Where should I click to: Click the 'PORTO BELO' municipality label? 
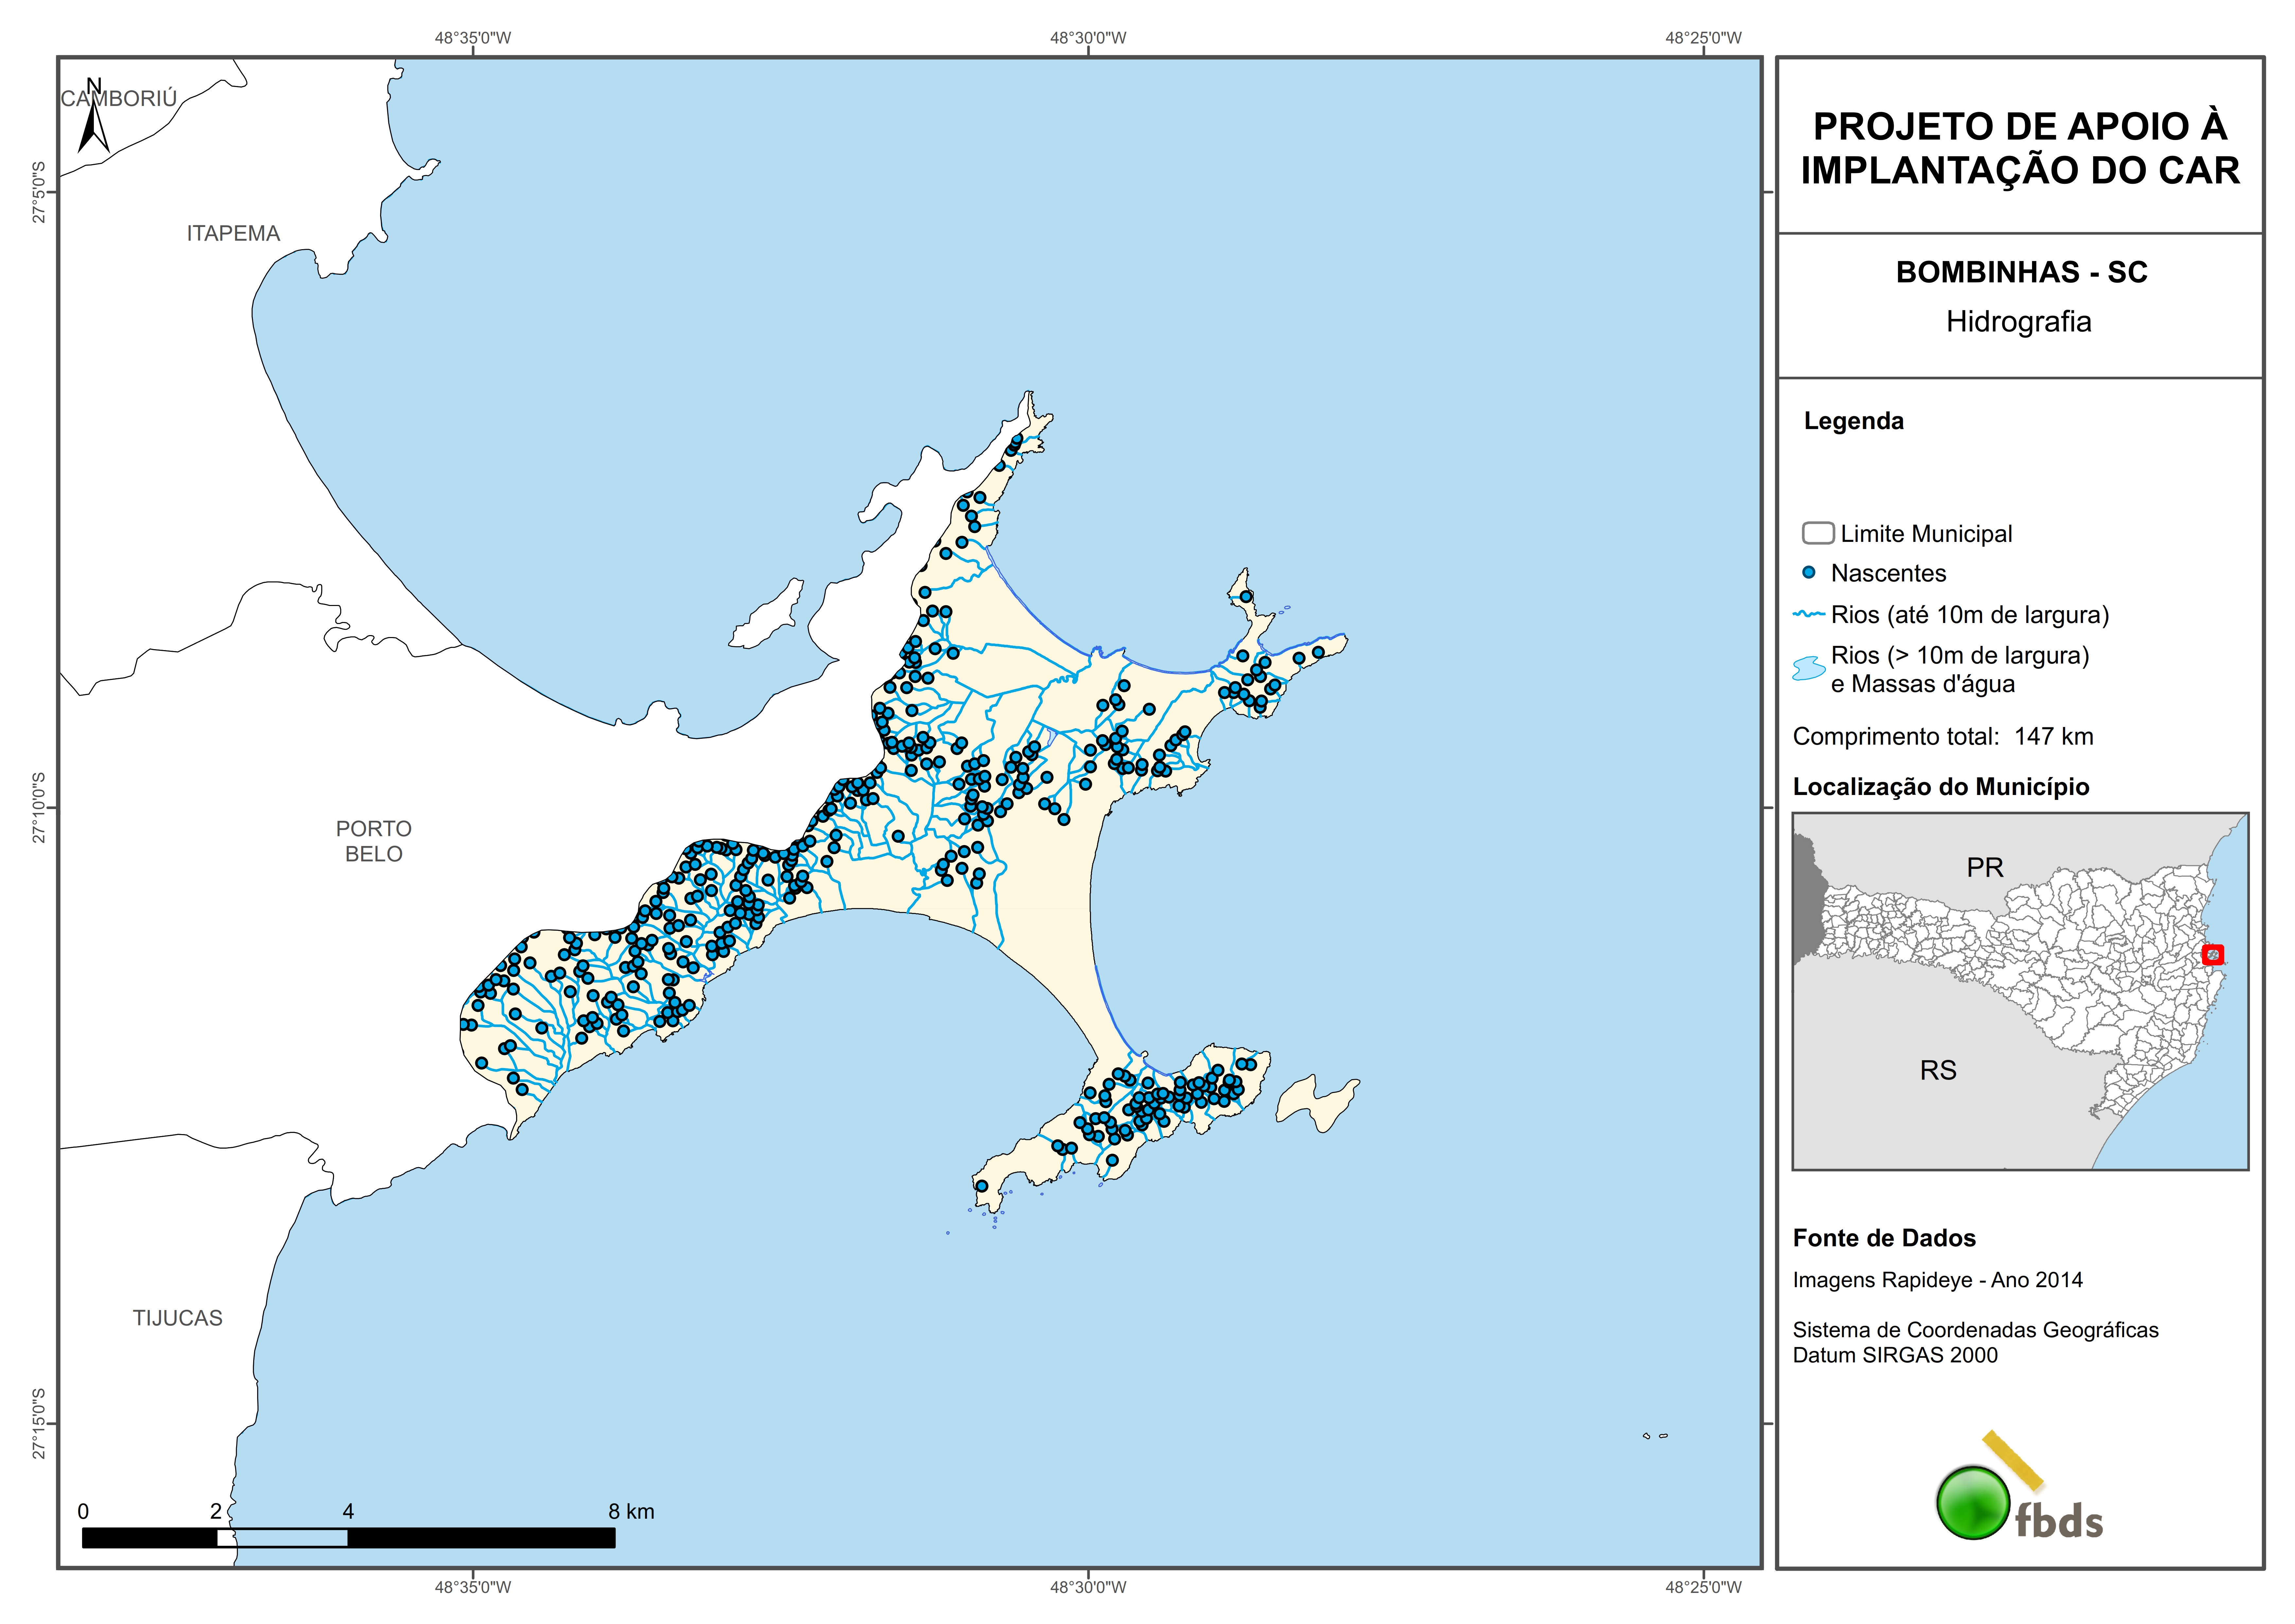click(374, 842)
